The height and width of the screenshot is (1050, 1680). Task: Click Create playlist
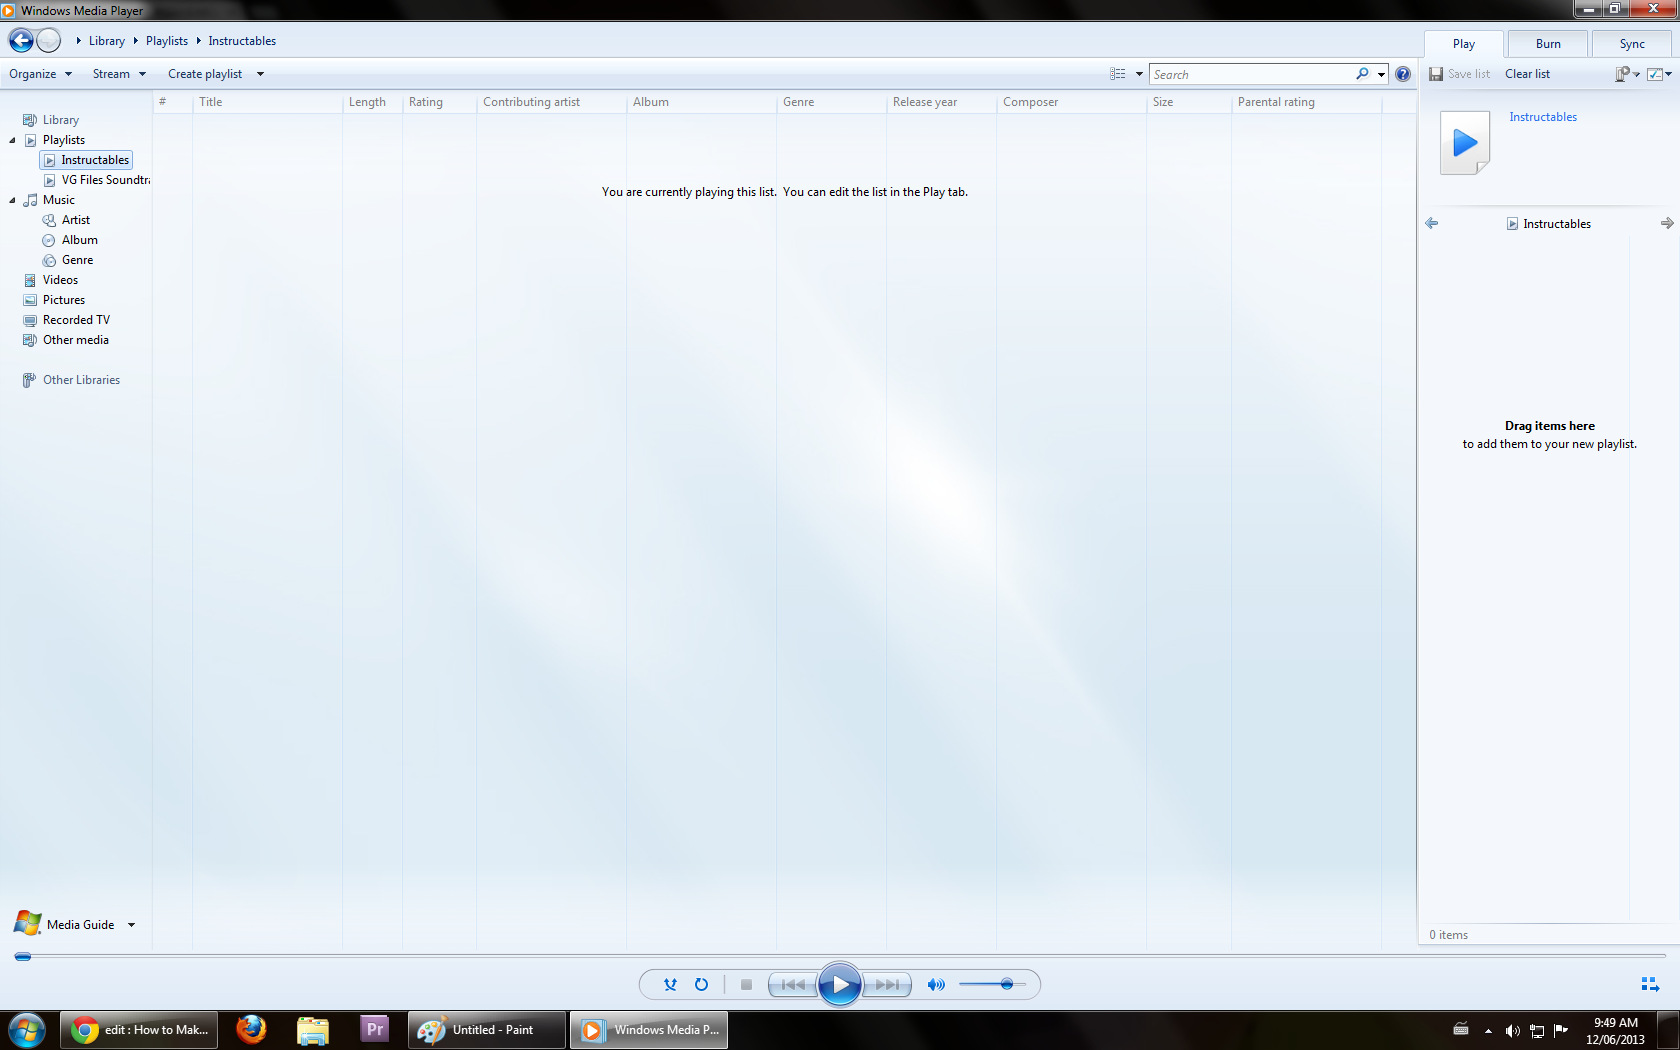[x=205, y=74]
